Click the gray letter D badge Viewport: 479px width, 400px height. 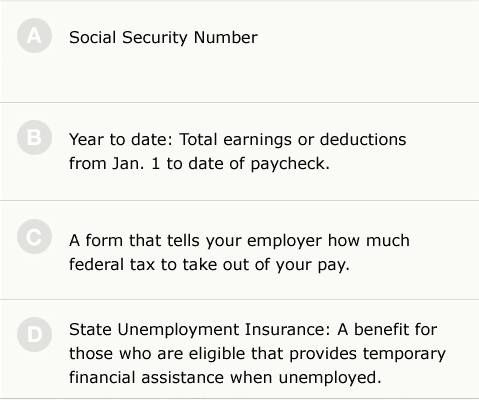point(34,334)
